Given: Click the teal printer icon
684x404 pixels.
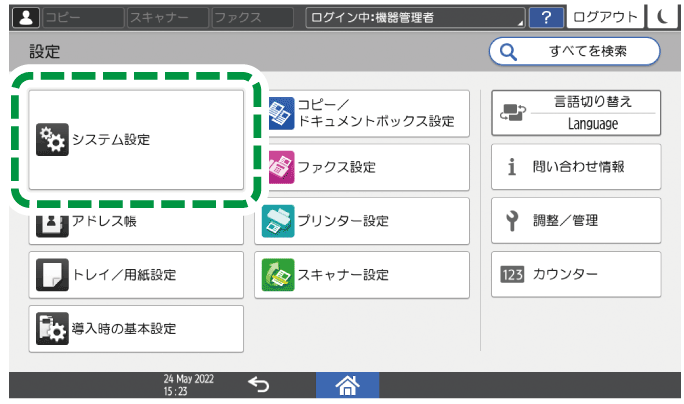Looking at the screenshot, I should pos(278,221).
